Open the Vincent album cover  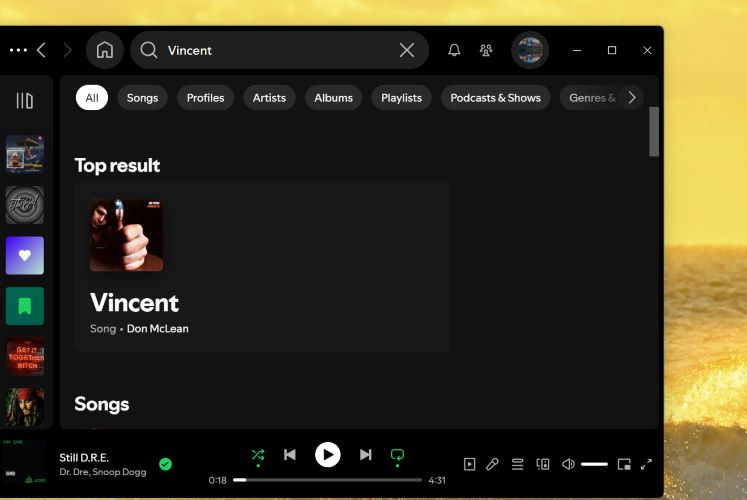pyautogui.click(x=127, y=235)
